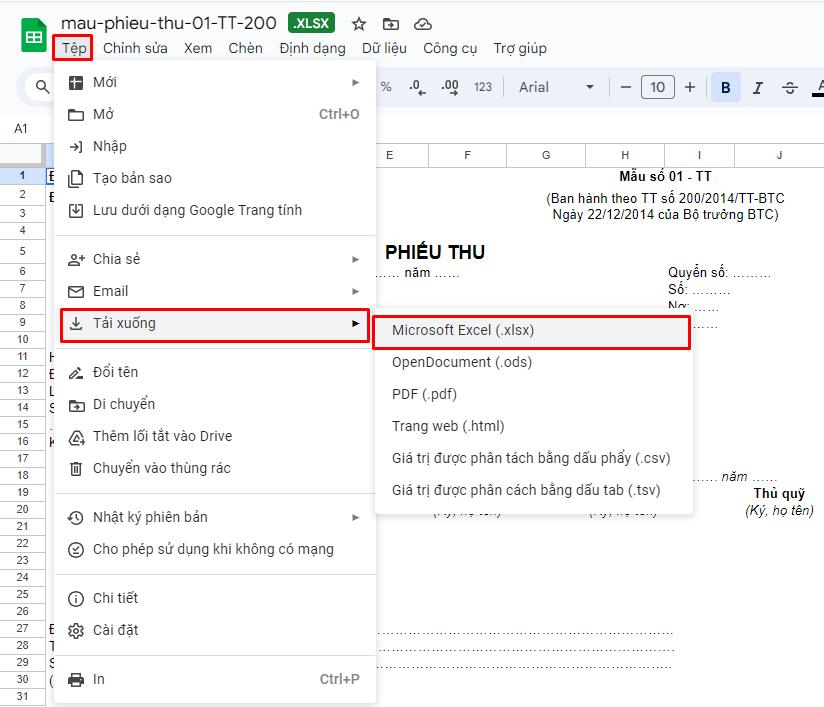Screen dimensions: 824x707
Task: Open the text color picker
Action: pos(818,87)
